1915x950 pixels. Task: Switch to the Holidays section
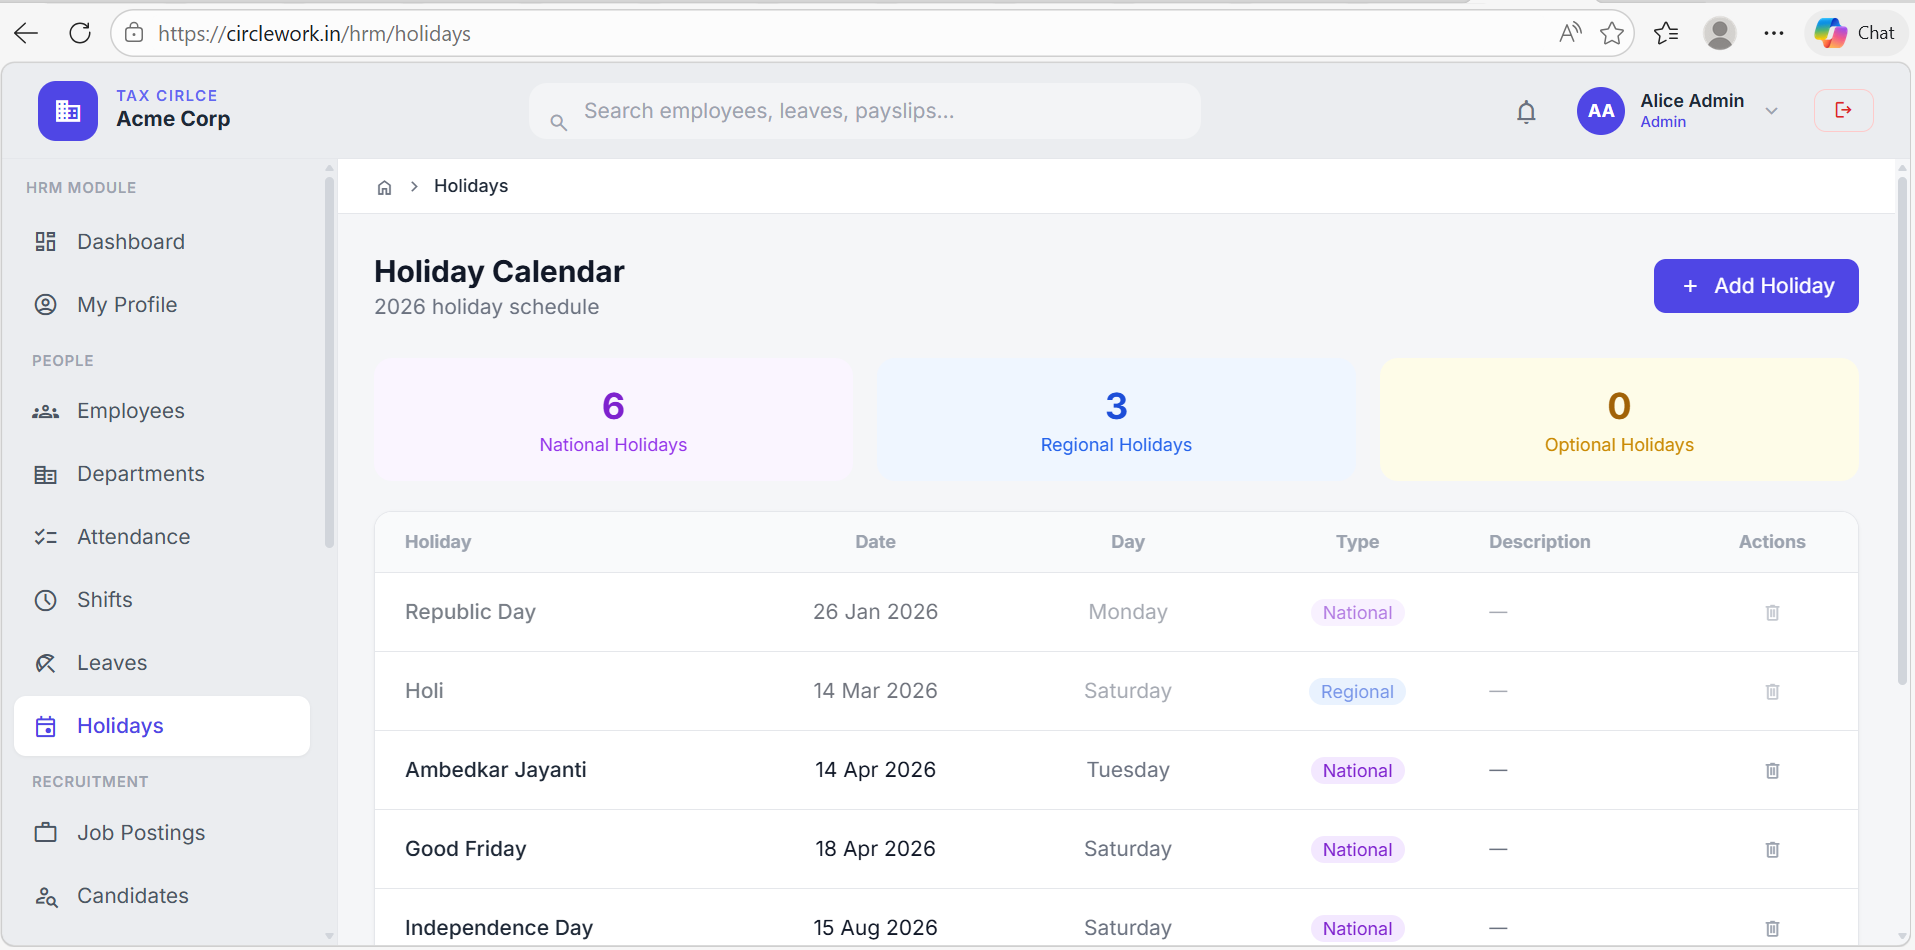[x=120, y=725]
